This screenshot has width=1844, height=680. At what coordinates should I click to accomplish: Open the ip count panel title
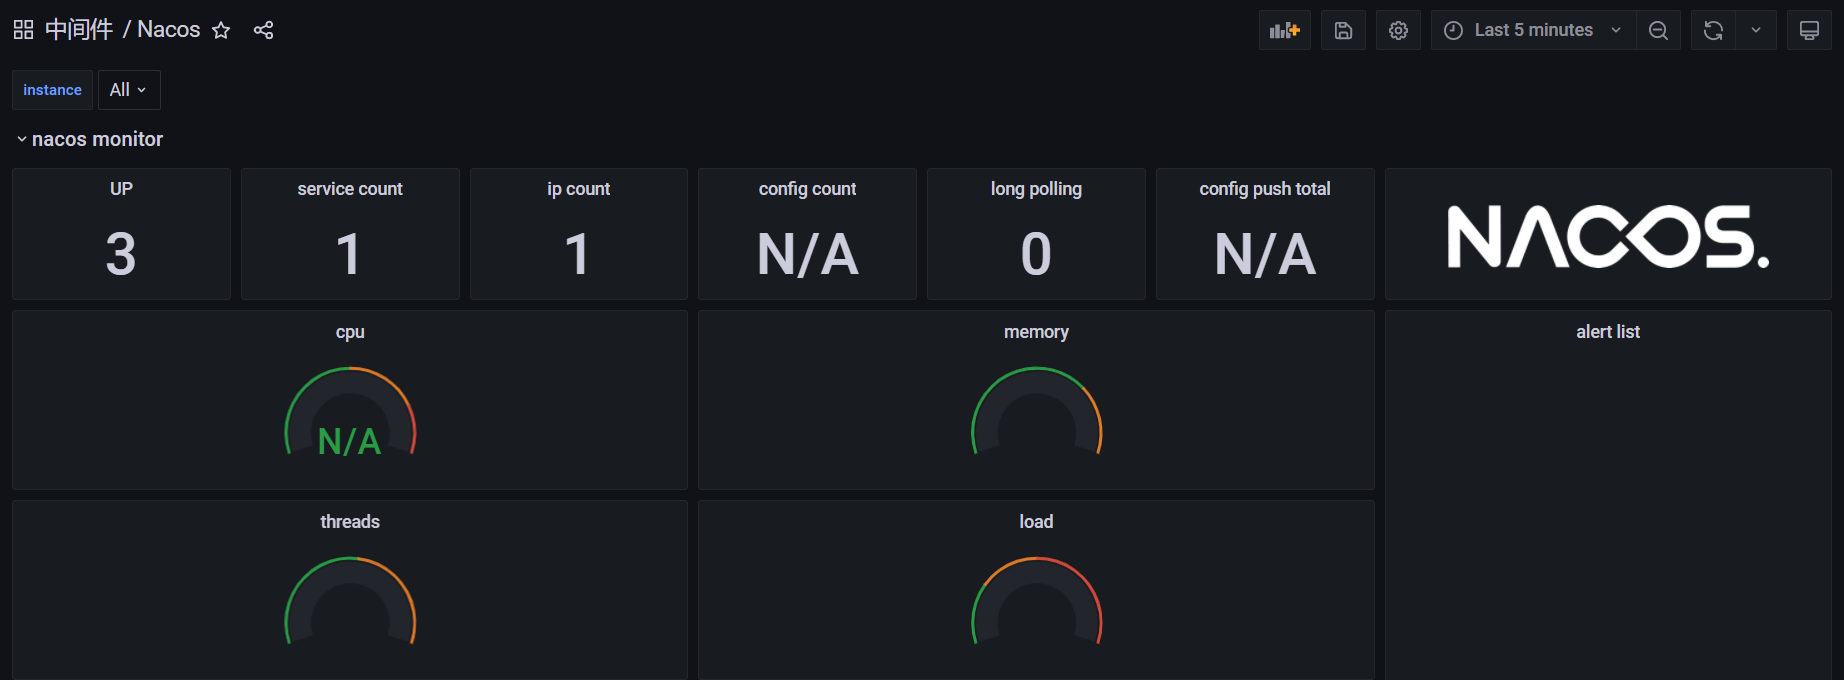tap(579, 189)
